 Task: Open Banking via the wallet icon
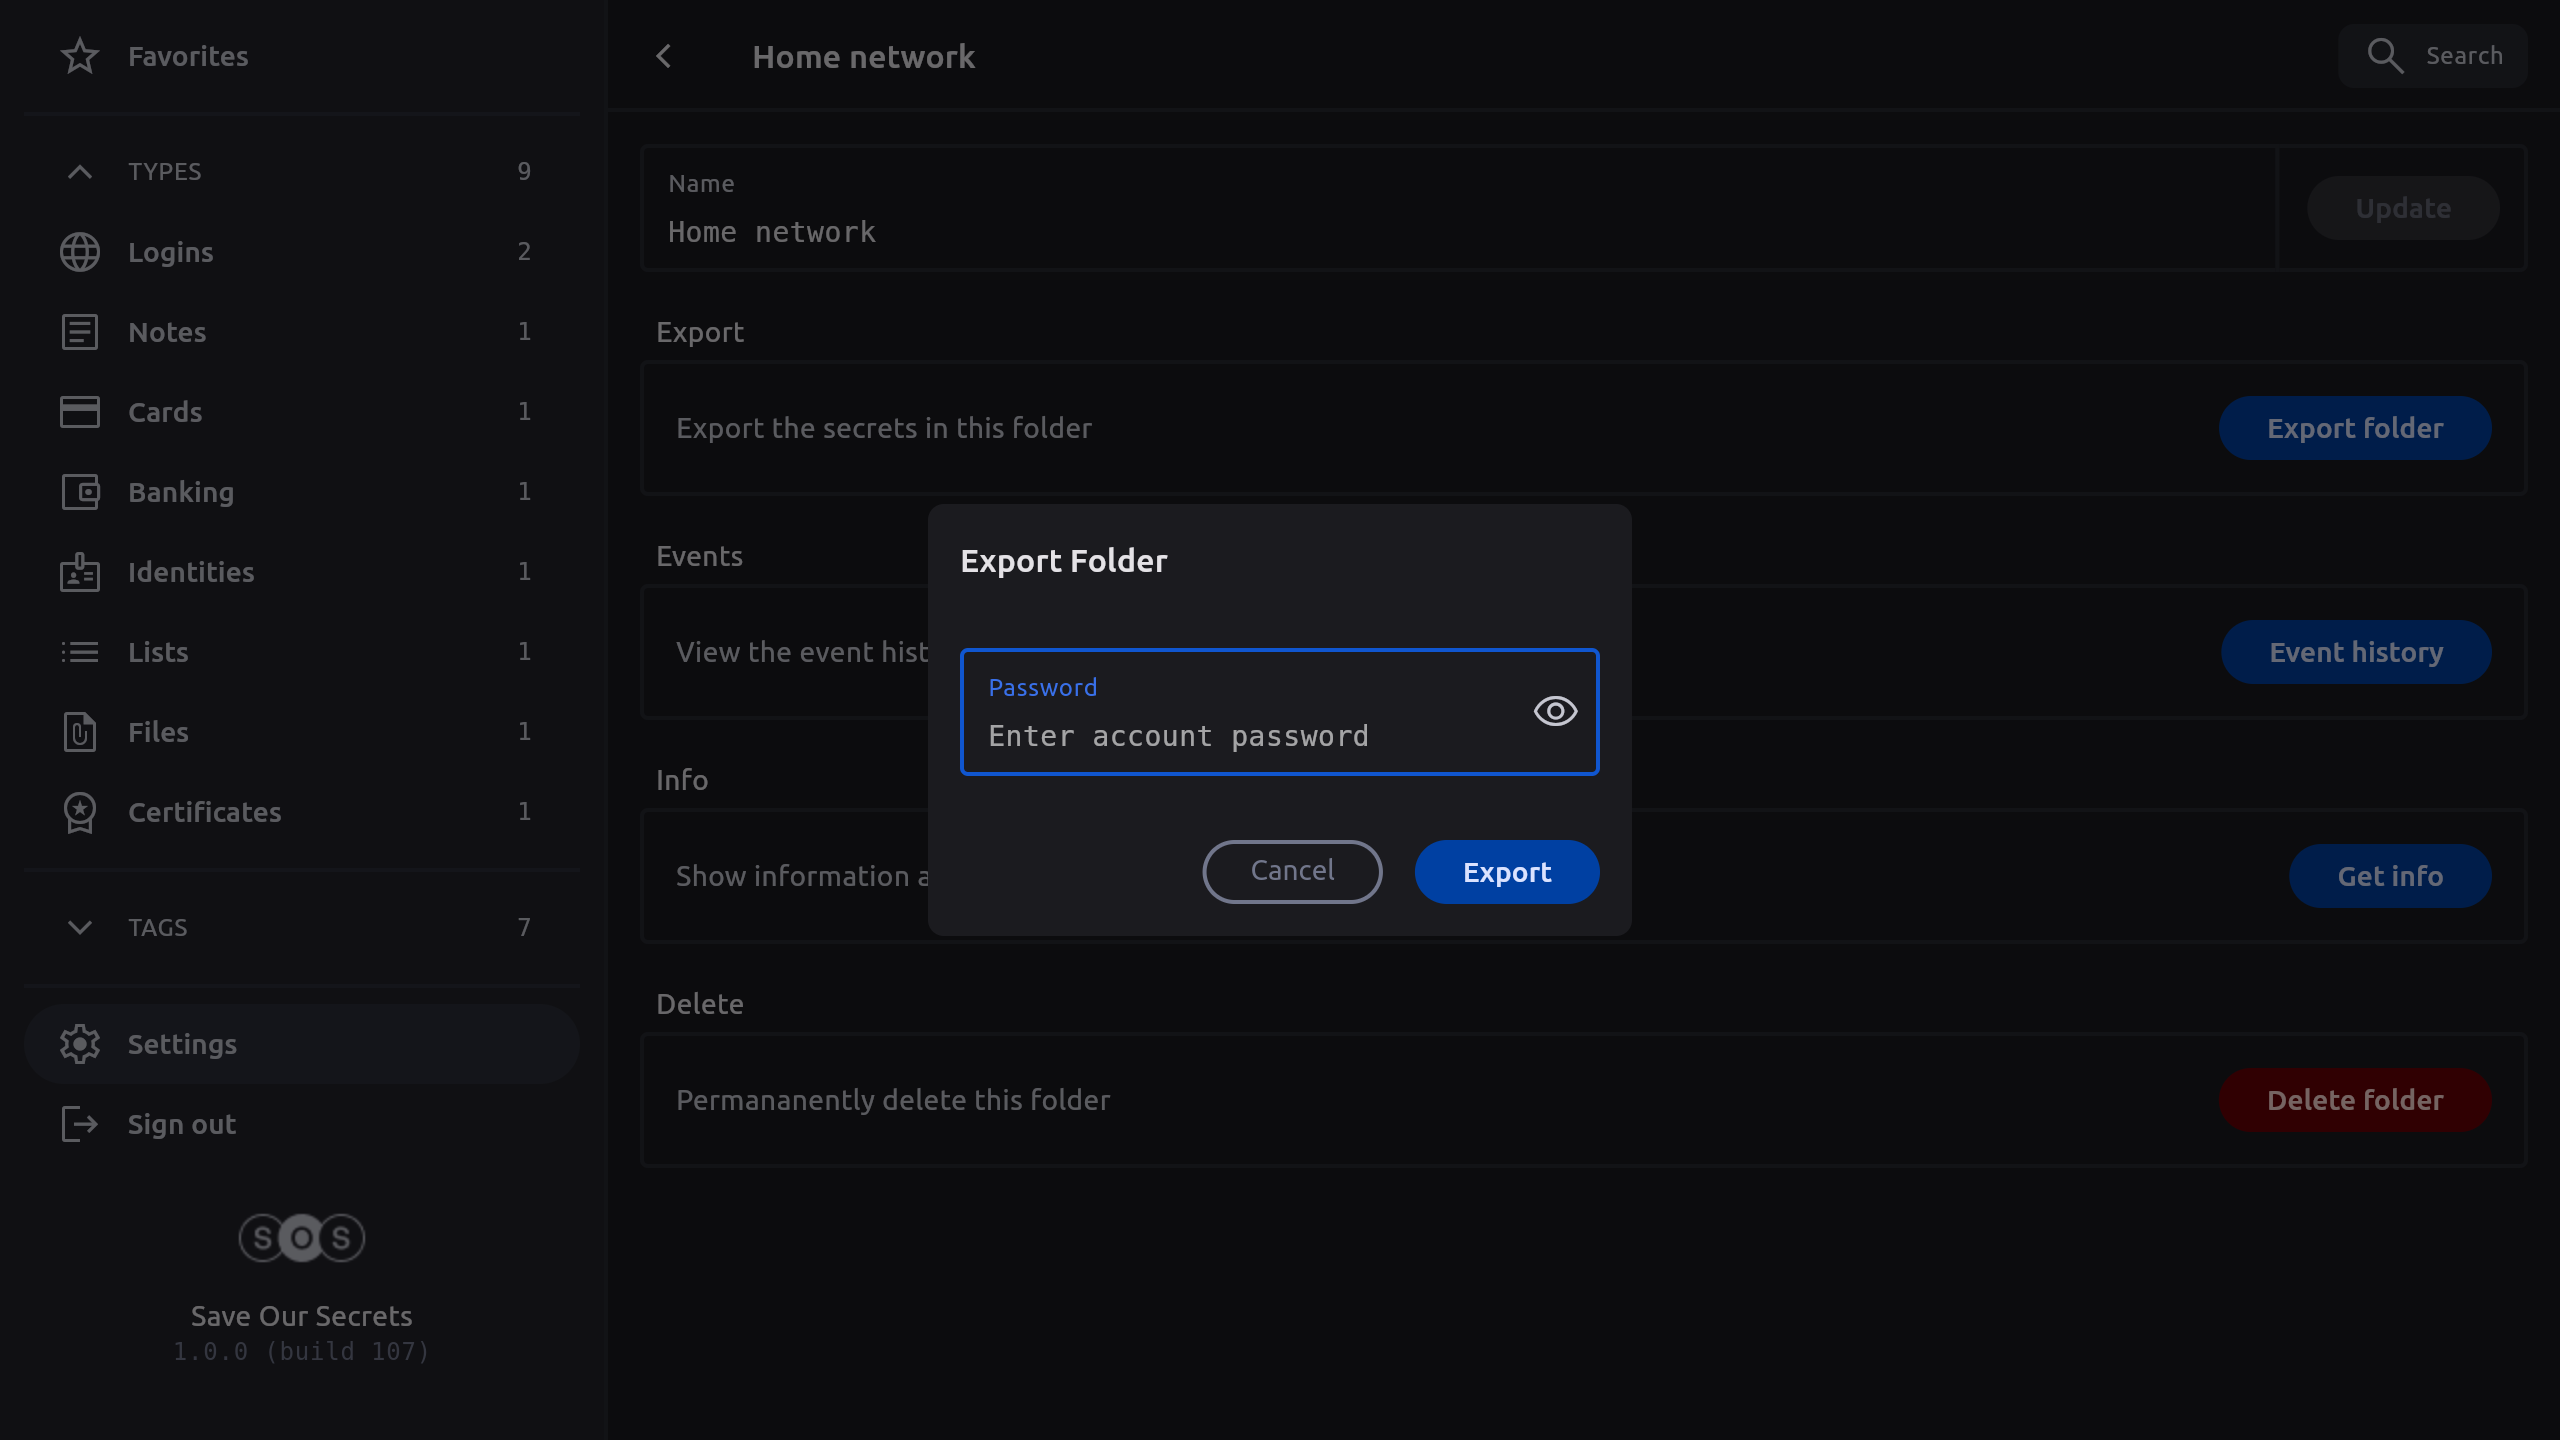click(x=80, y=492)
